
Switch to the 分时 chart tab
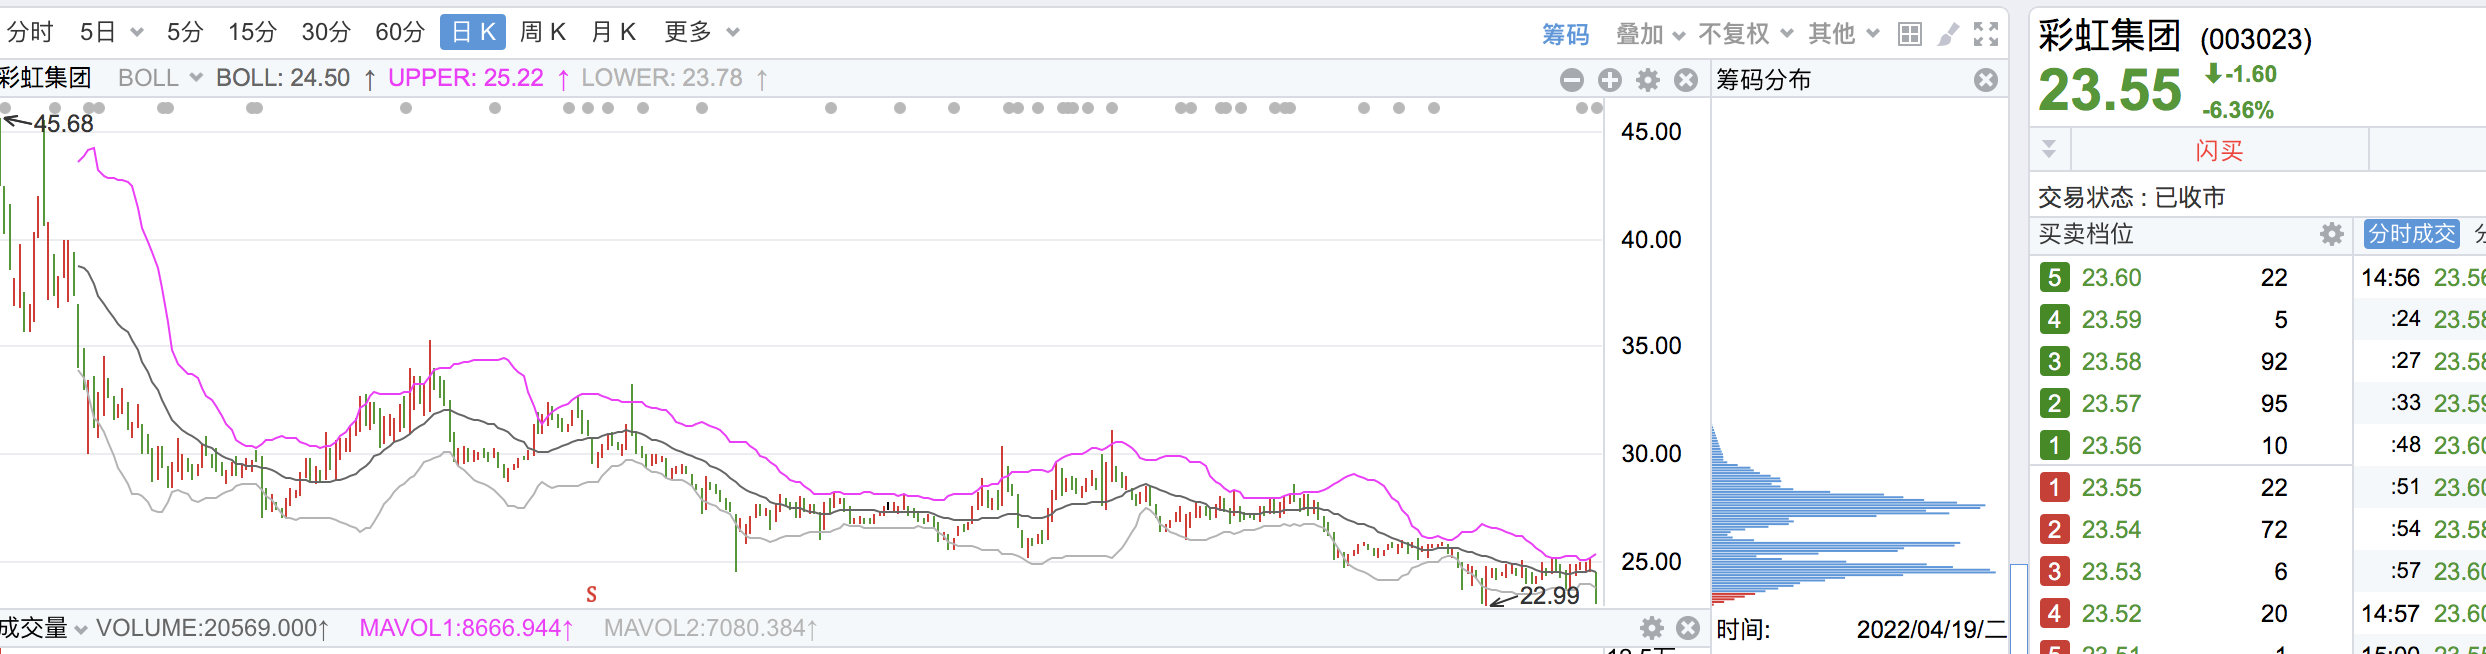click(x=29, y=32)
